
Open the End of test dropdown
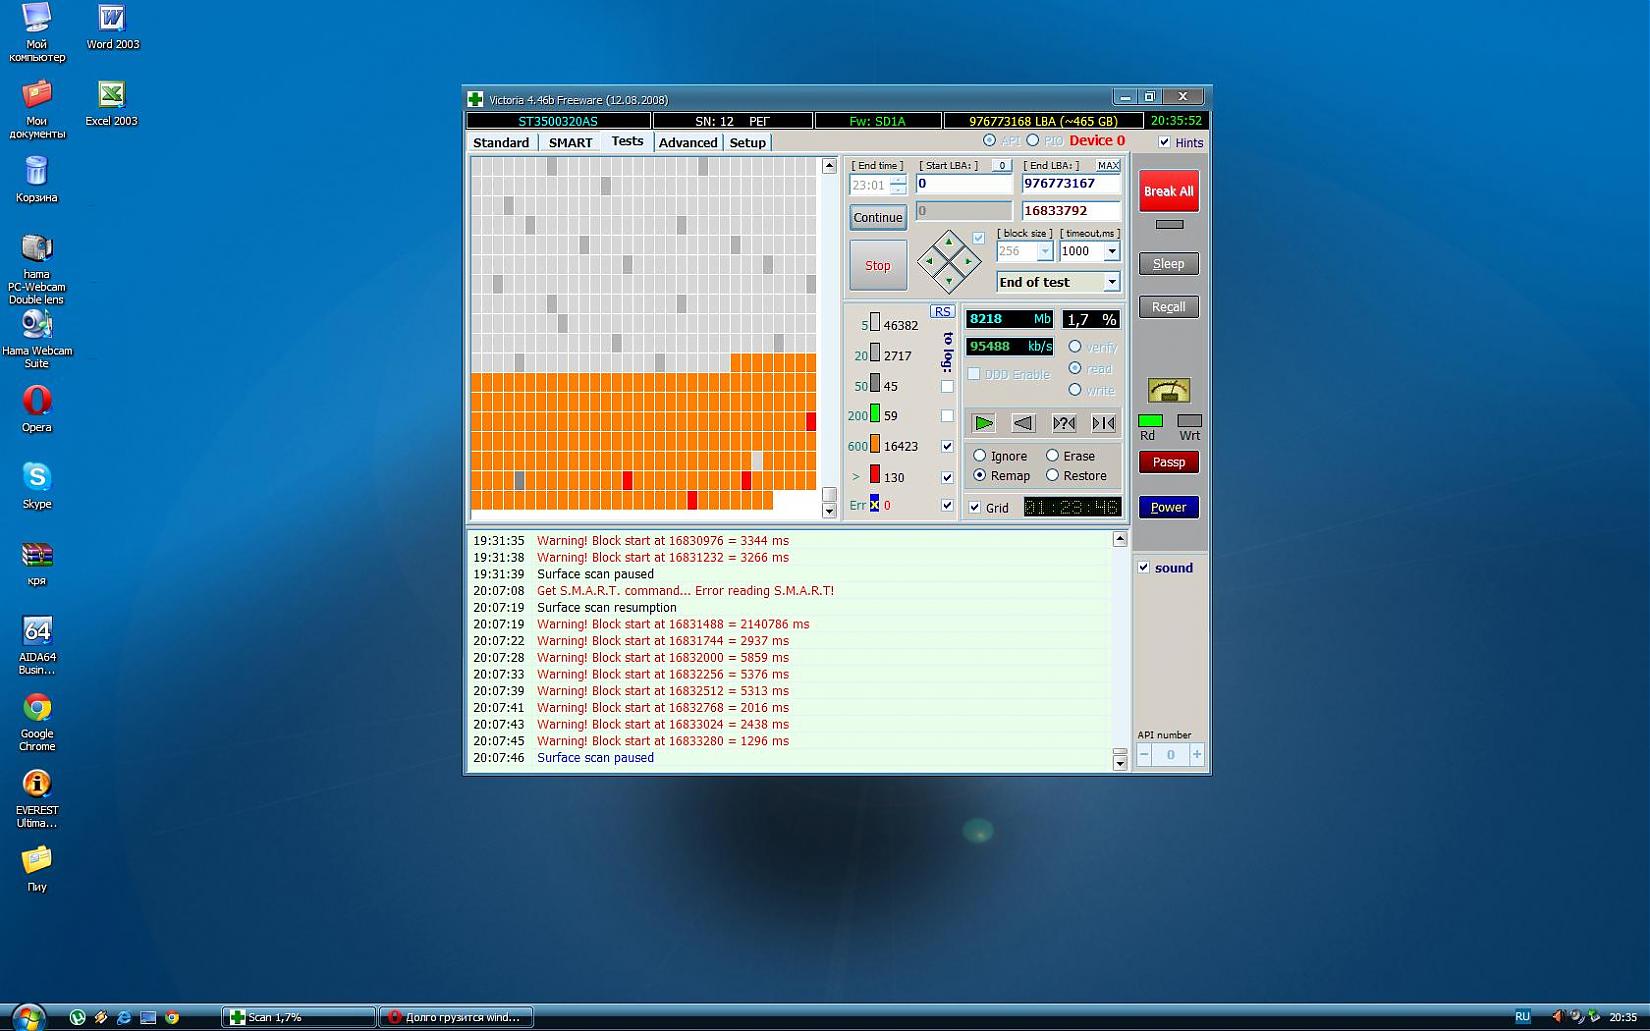click(1111, 282)
